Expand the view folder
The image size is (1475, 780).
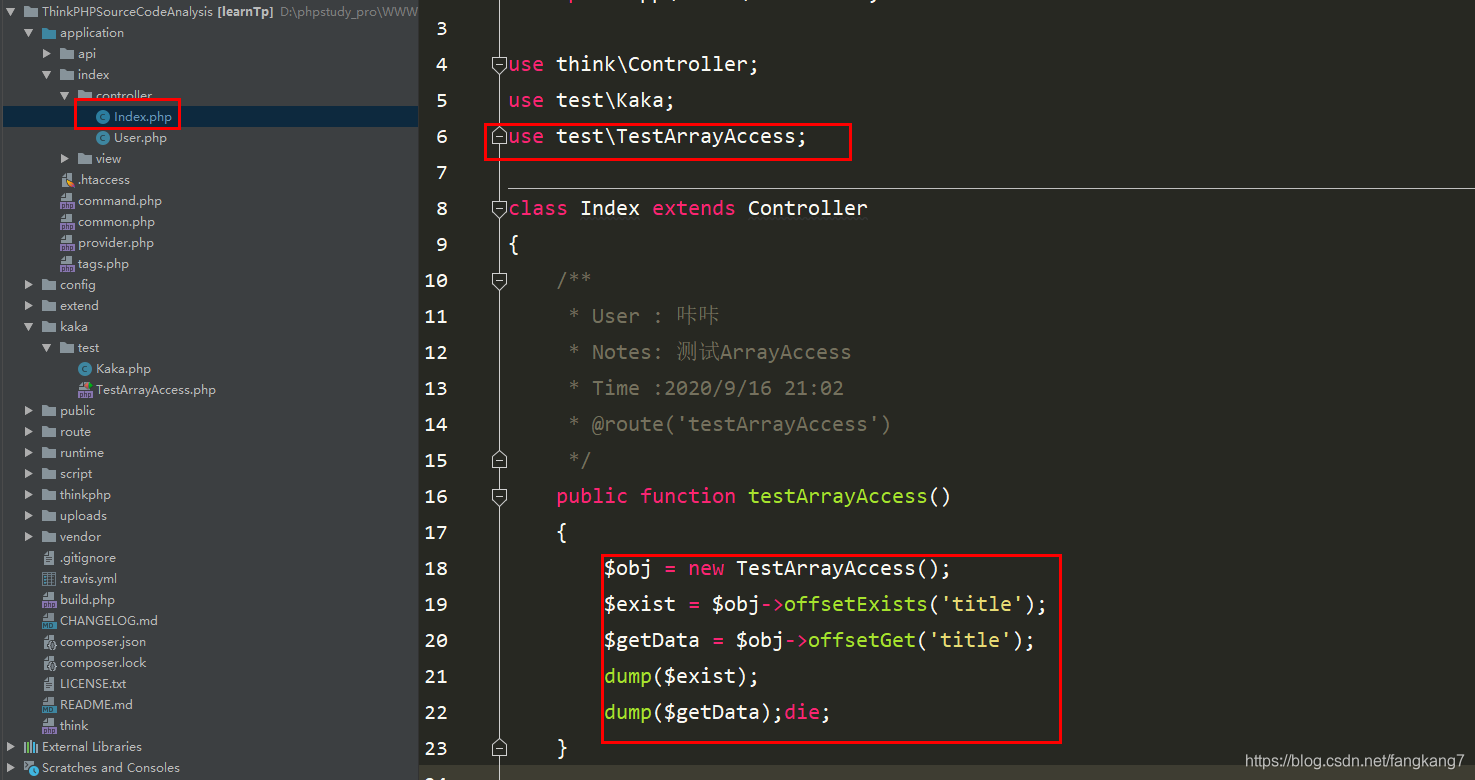pos(65,159)
